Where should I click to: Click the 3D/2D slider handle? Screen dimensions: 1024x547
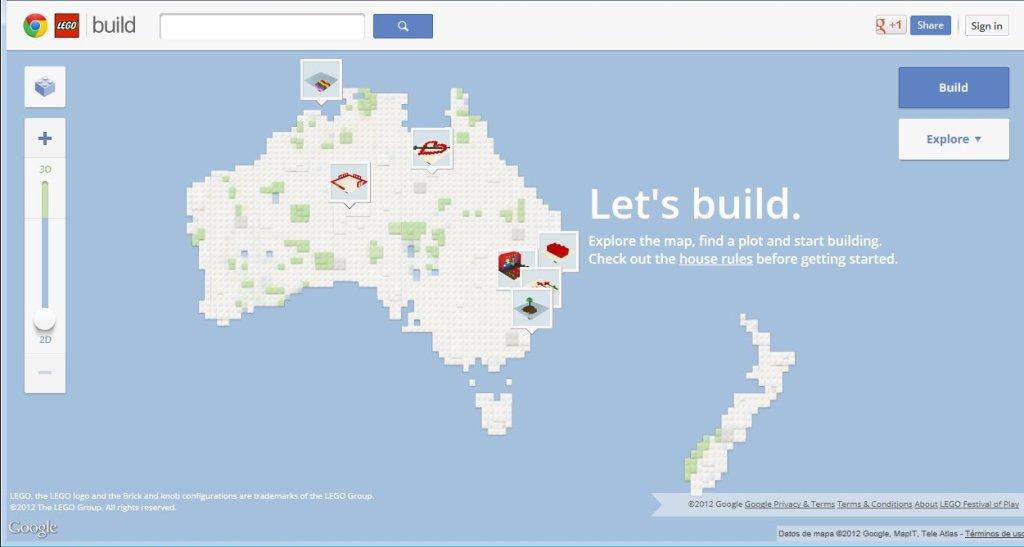tap(45, 319)
